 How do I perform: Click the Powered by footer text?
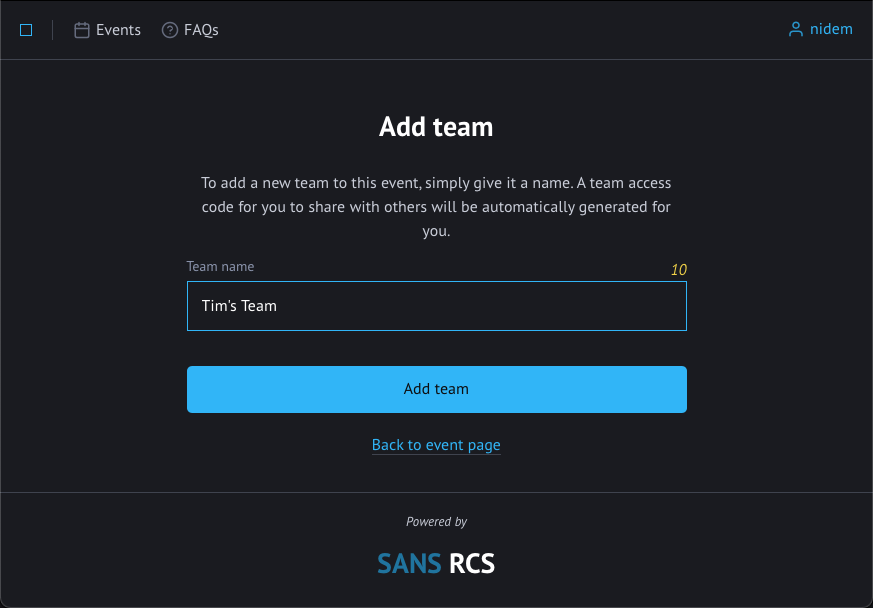pyautogui.click(x=436, y=522)
